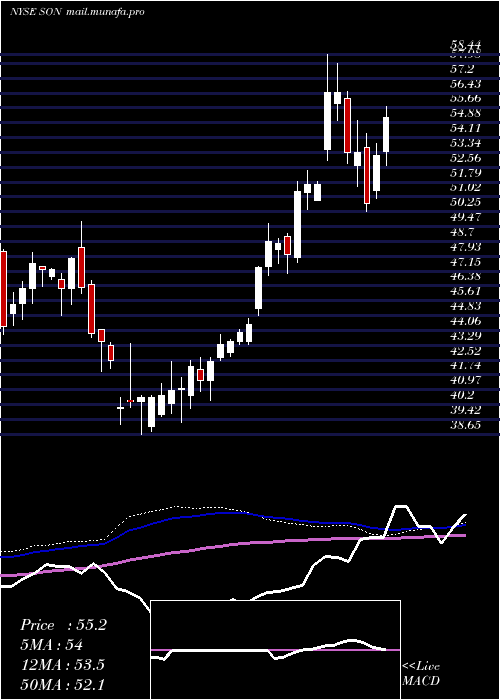Select the 52.56 price axis label
500x700 pixels.
pyautogui.click(x=466, y=158)
